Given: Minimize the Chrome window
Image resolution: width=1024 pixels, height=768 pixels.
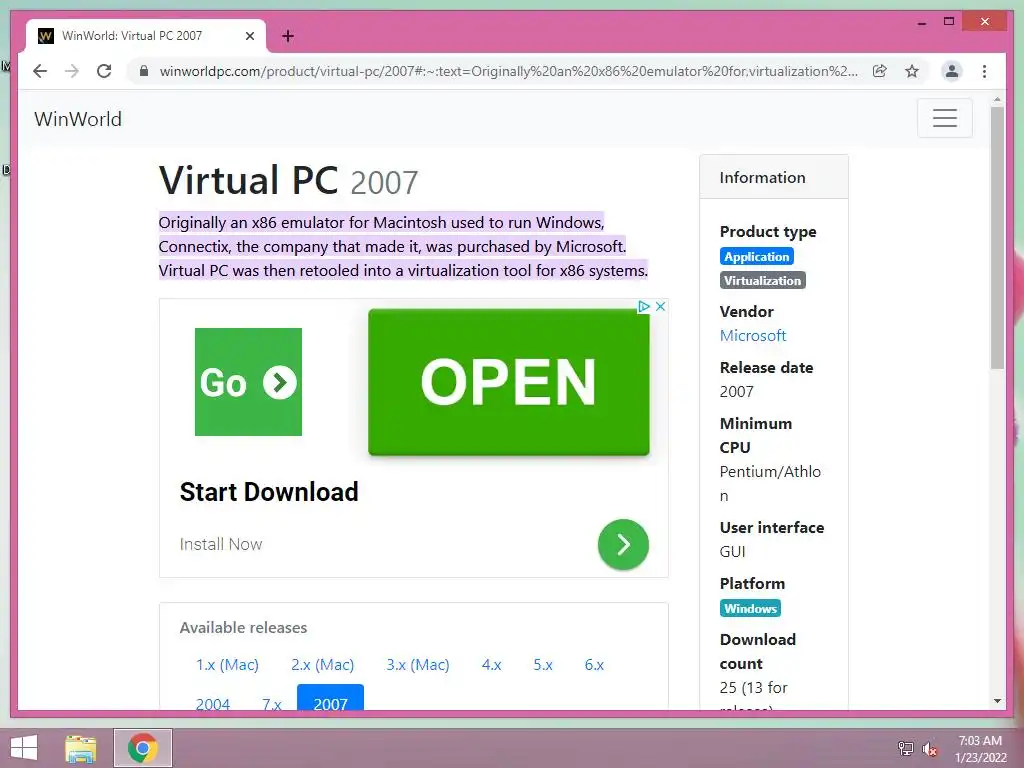Looking at the screenshot, I should coord(921,22).
